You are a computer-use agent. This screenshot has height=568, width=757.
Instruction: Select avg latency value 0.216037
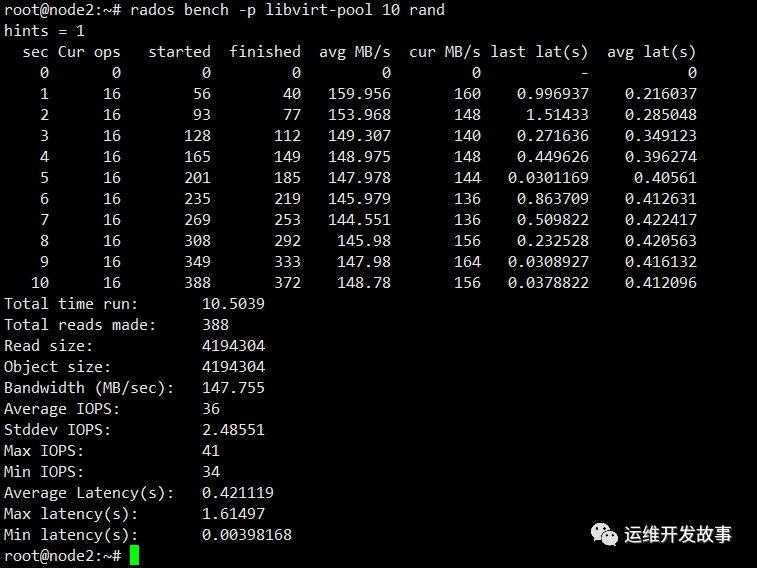tap(661, 94)
